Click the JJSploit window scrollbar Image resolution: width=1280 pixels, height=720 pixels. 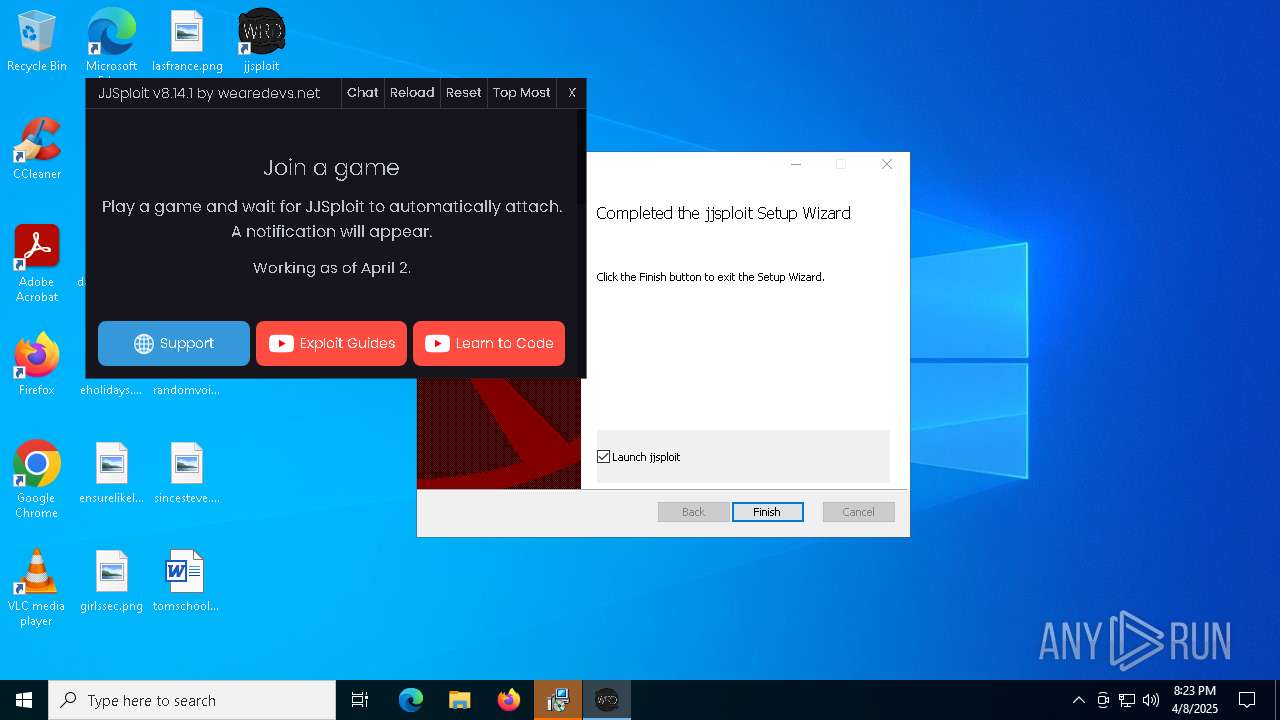click(579, 158)
